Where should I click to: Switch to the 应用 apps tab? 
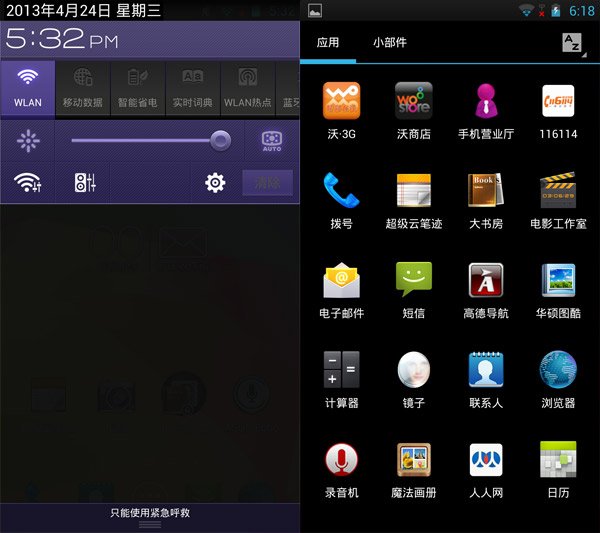click(328, 42)
